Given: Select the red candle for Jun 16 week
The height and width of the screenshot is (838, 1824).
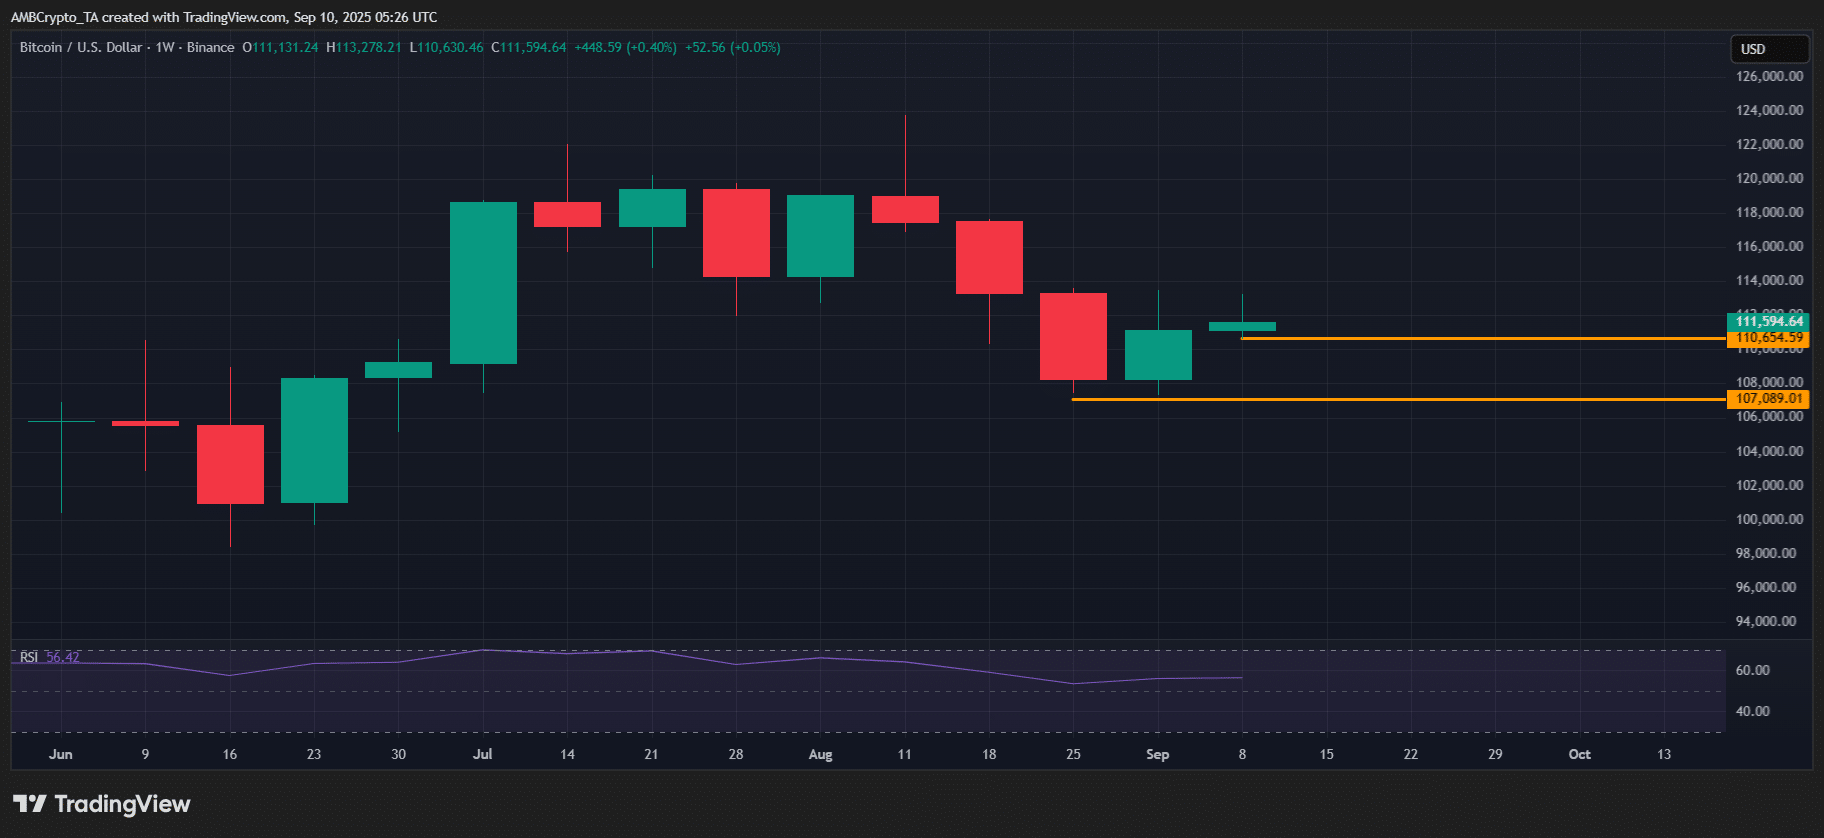Looking at the screenshot, I should (230, 464).
